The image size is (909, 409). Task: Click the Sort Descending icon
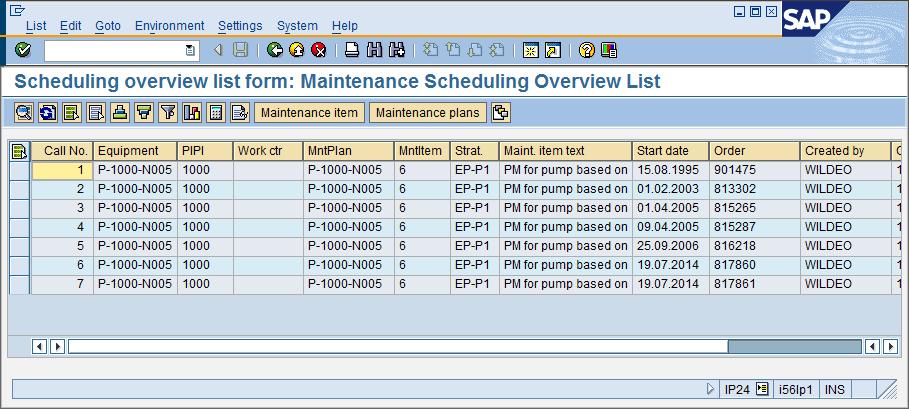[144, 112]
